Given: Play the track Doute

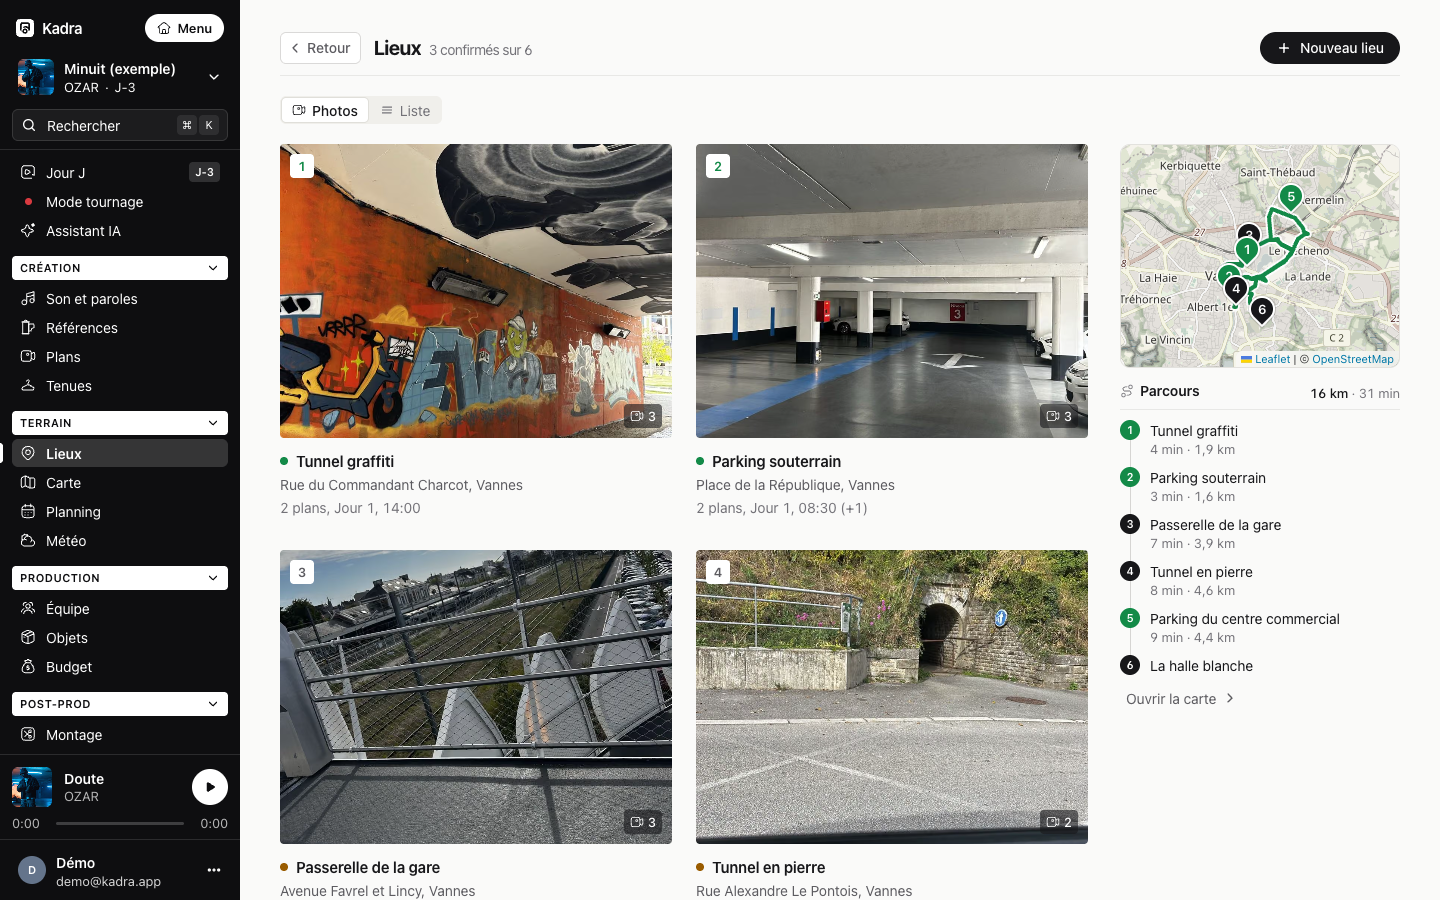Looking at the screenshot, I should [210, 787].
